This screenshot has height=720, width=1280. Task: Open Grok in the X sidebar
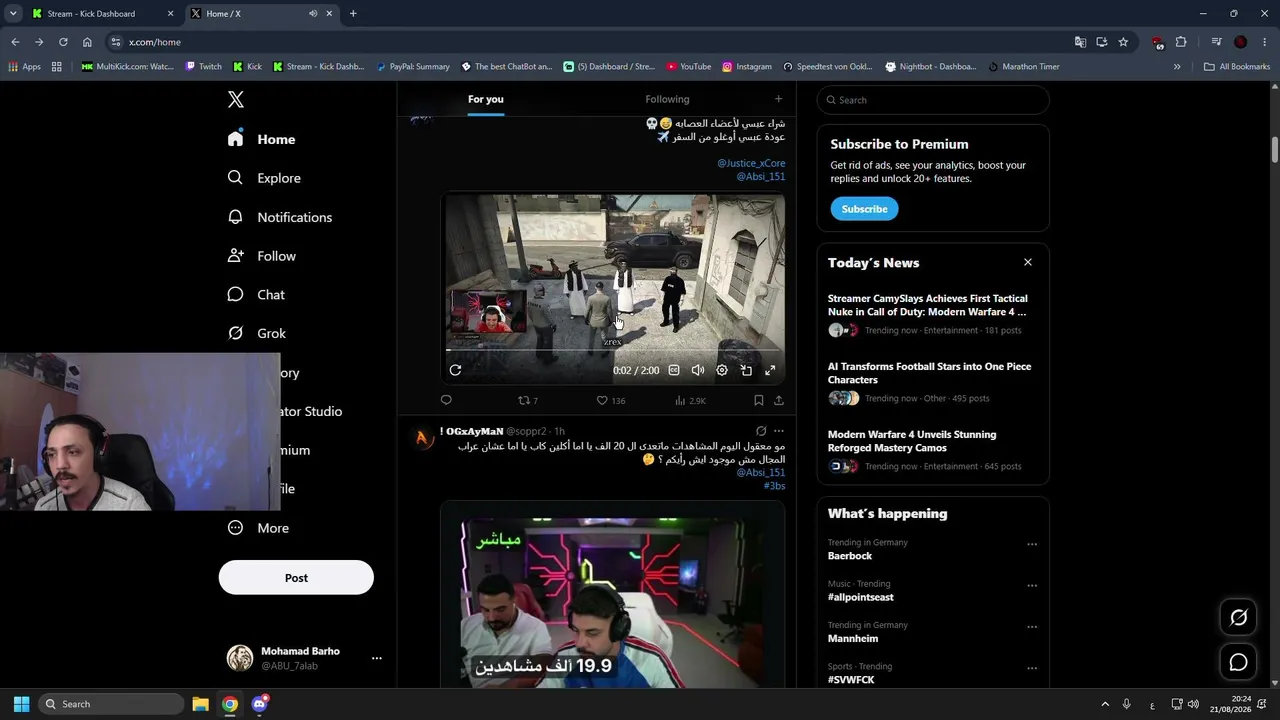(x=257, y=333)
